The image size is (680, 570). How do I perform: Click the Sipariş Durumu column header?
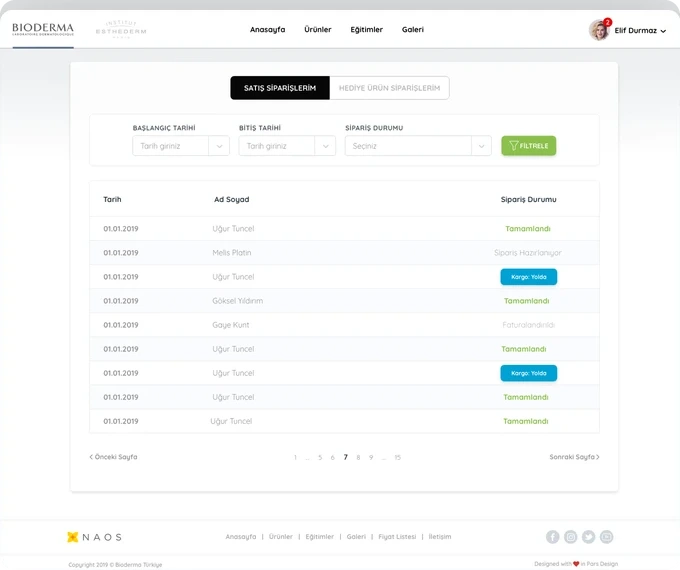click(529, 200)
